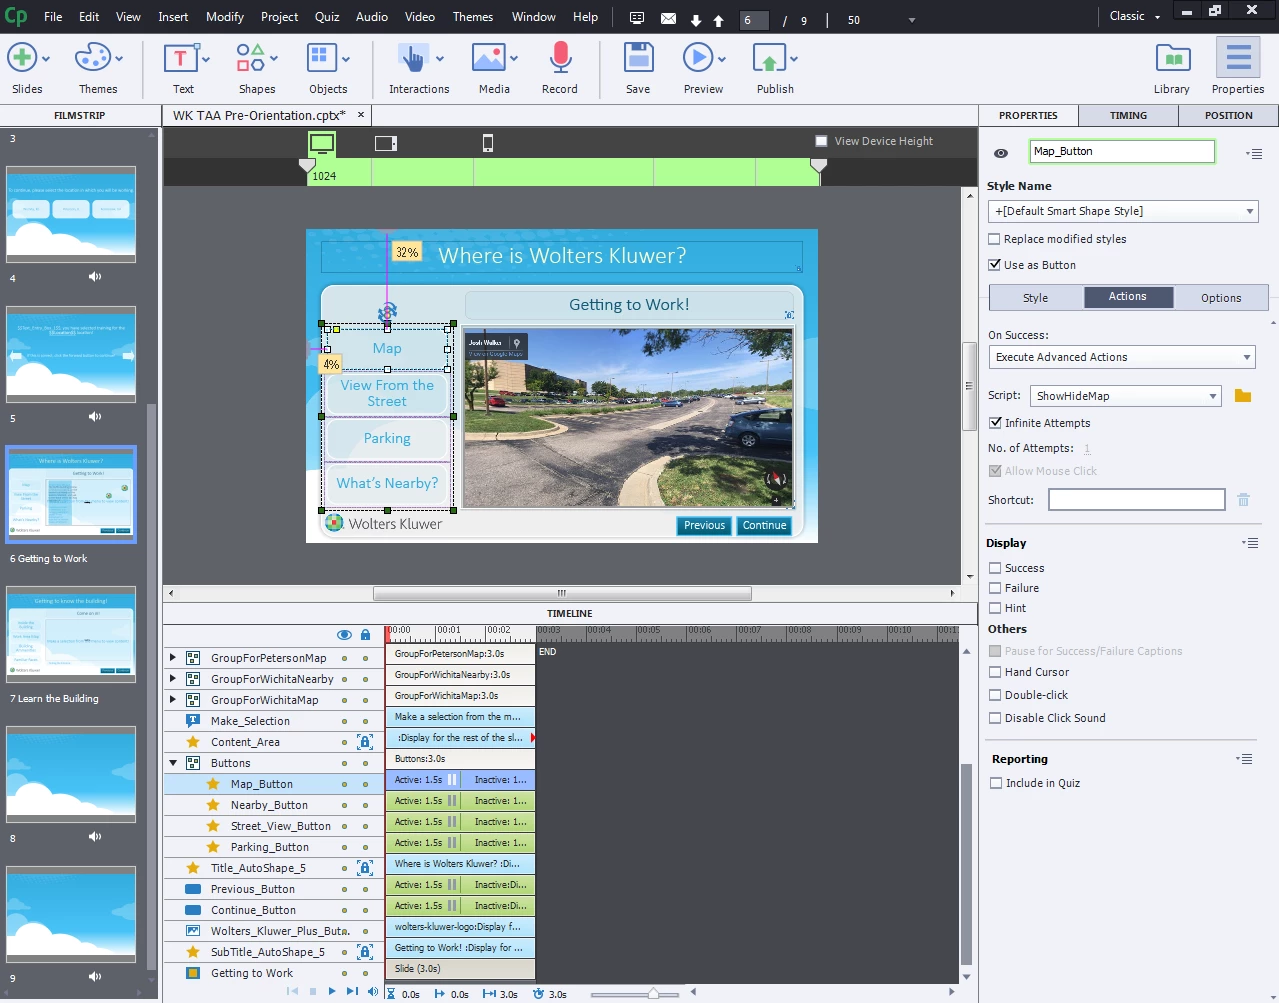Switch to the Timing tab

[x=1128, y=116]
